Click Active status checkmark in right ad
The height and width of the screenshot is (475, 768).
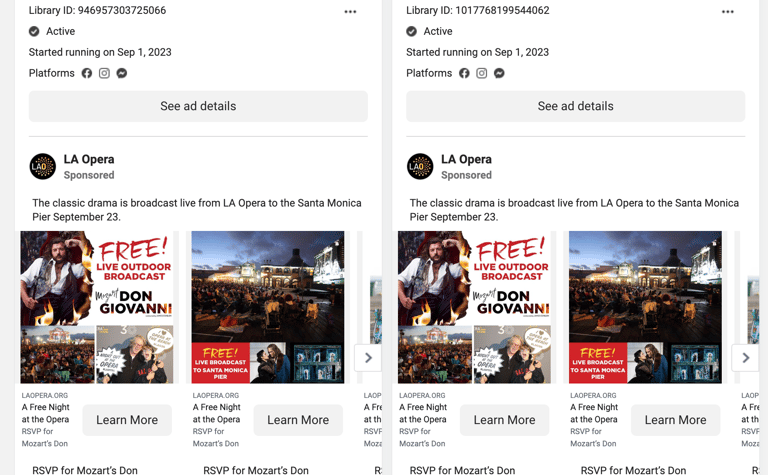pyautogui.click(x=411, y=31)
